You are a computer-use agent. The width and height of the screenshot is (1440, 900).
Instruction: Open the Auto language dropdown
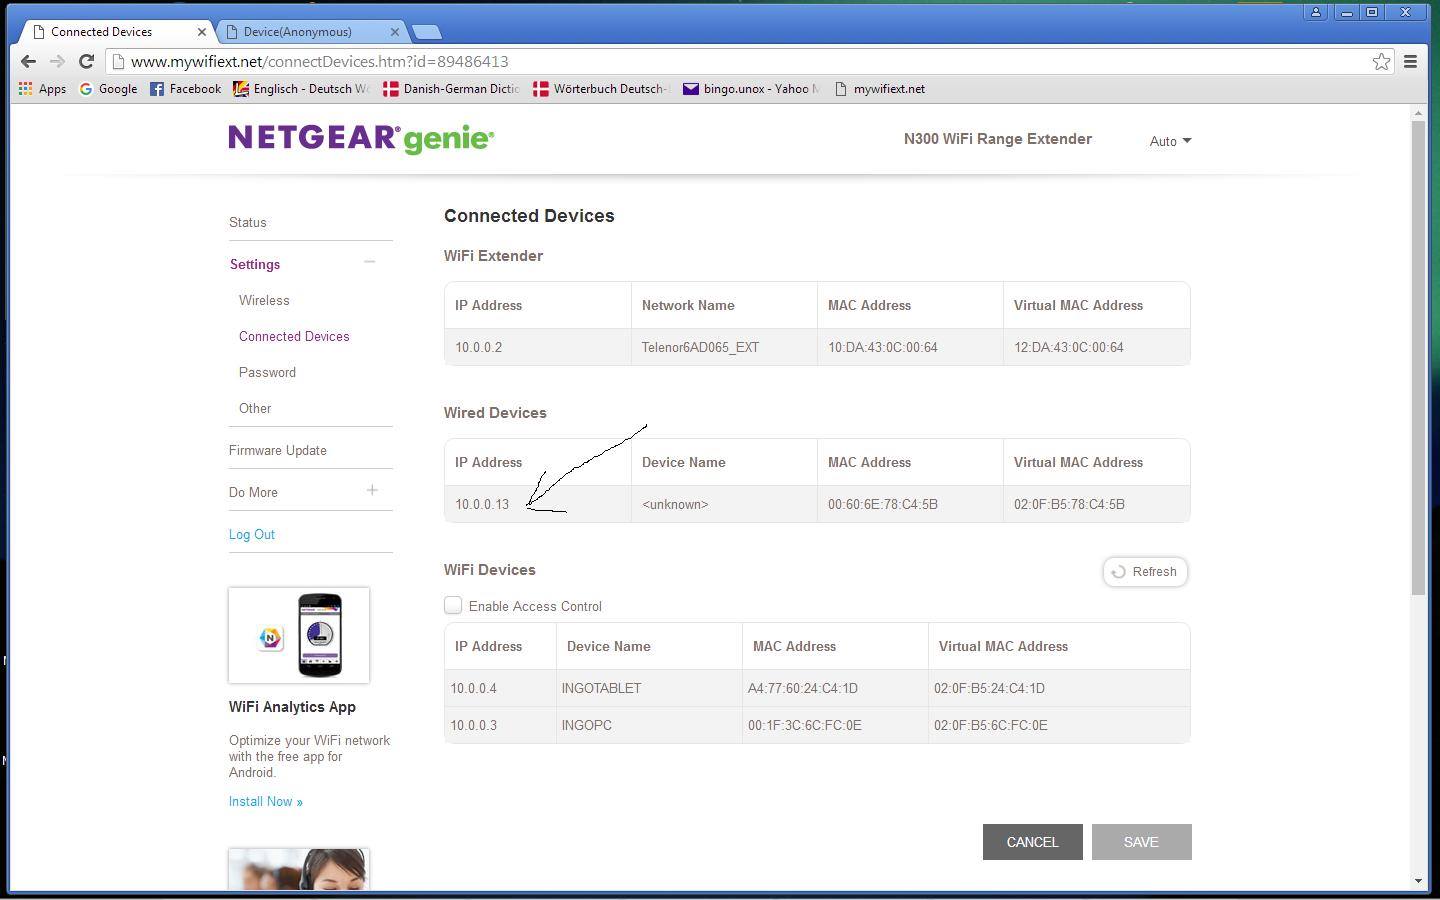(x=1169, y=141)
